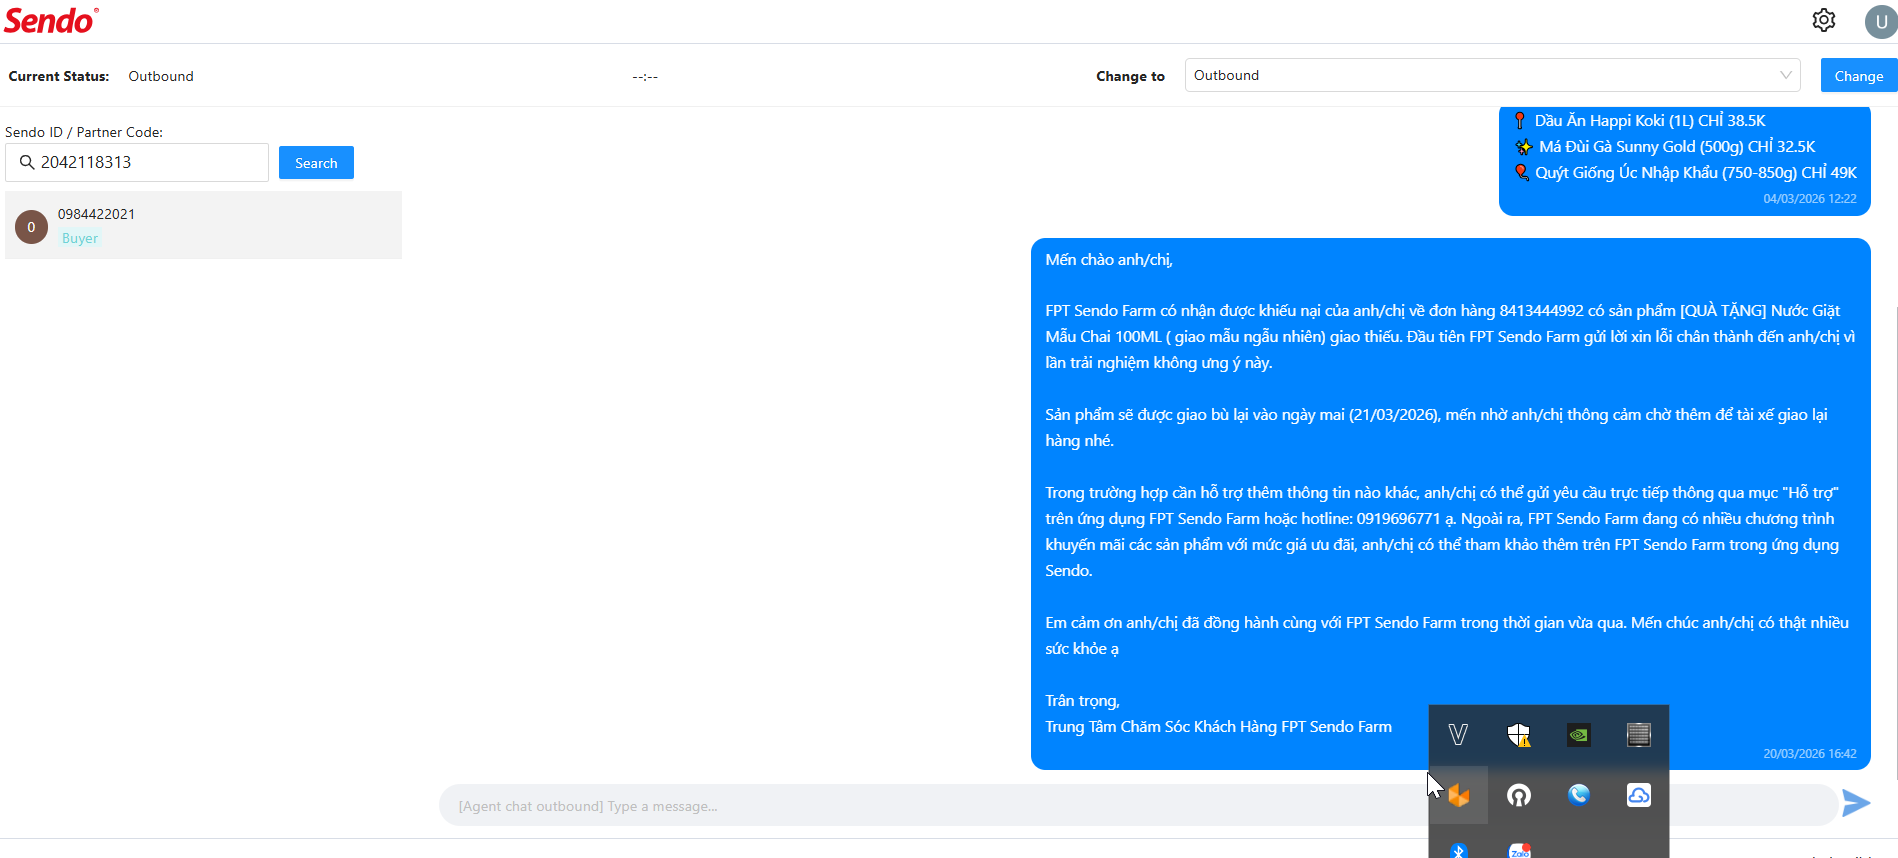Open the cloud sync tray icon
1898x858 pixels.
[x=1639, y=795]
